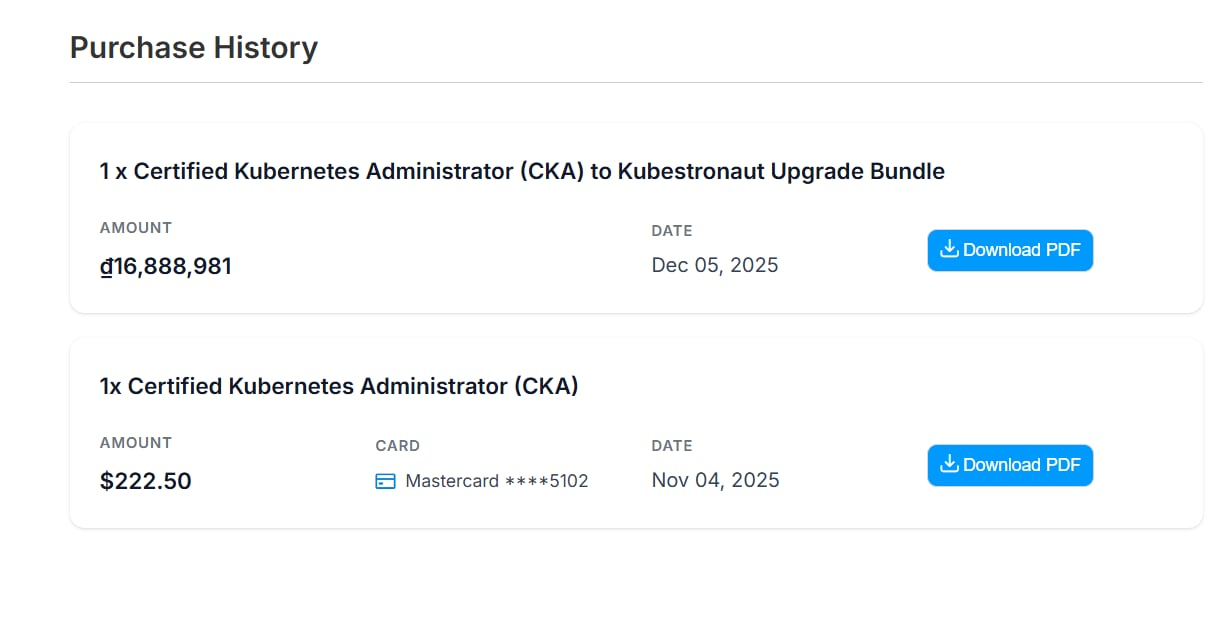Click the CARD label above Mastercard

pos(398,446)
